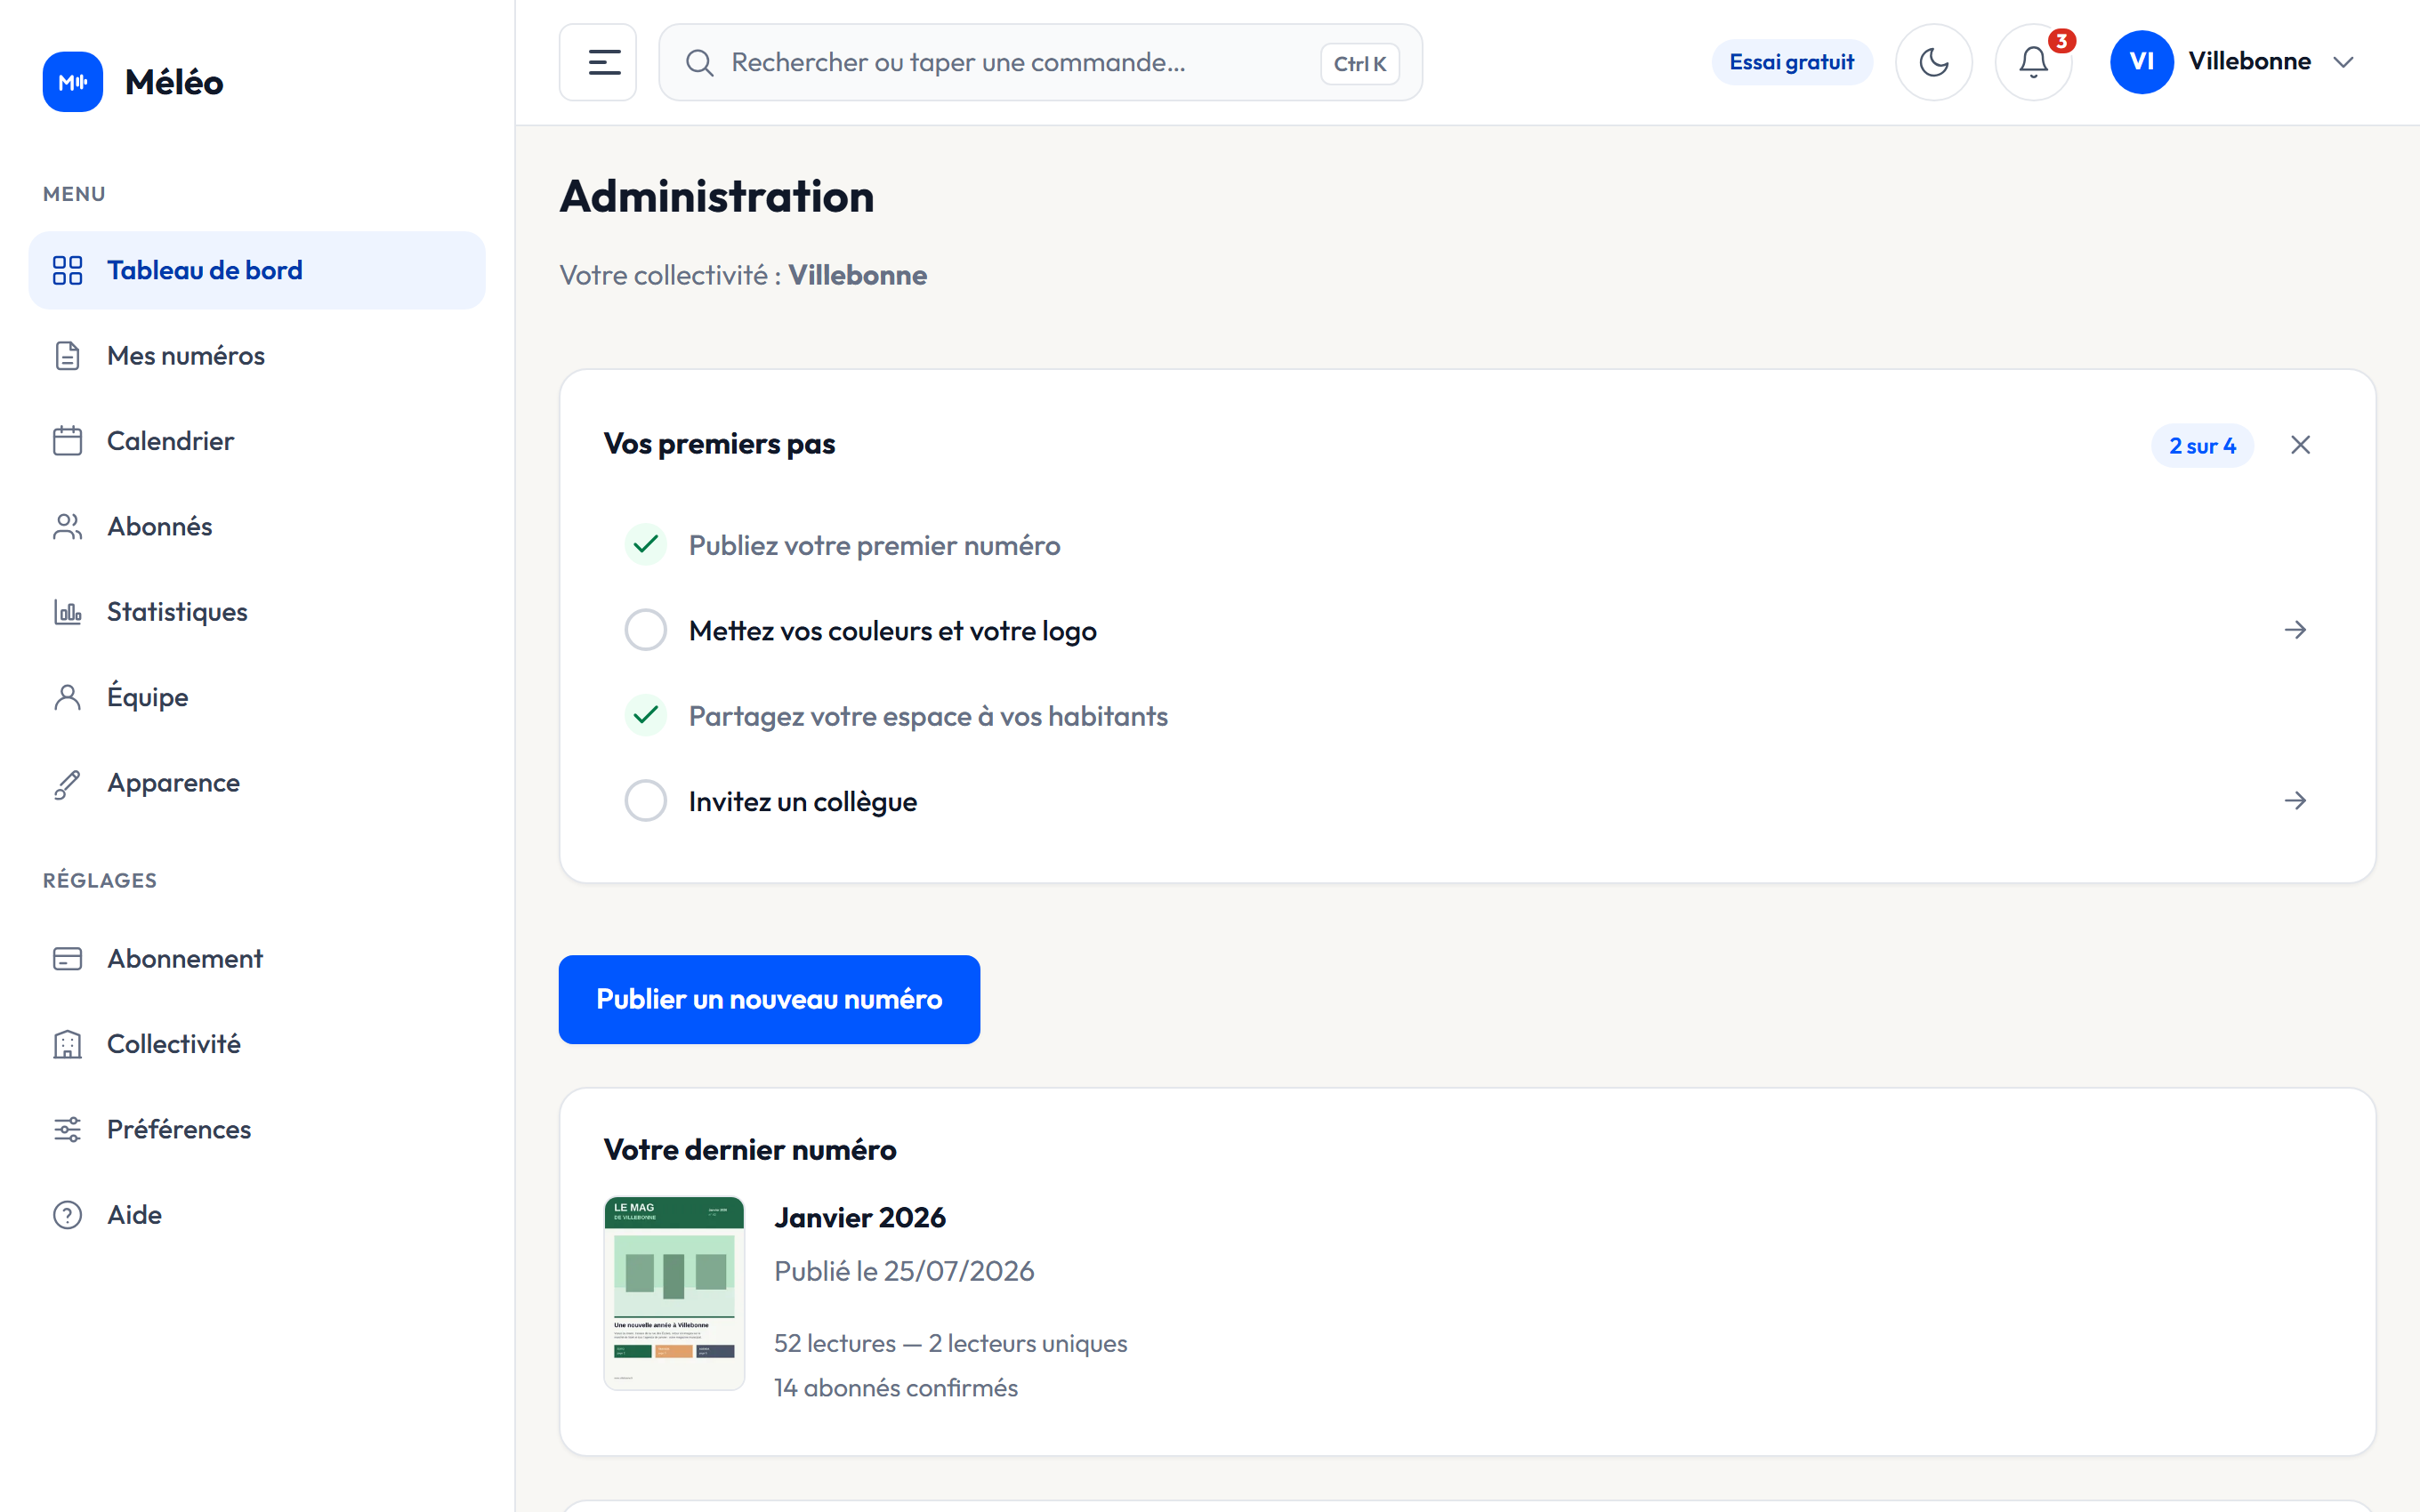Open the Calendrier page

tap(257, 441)
